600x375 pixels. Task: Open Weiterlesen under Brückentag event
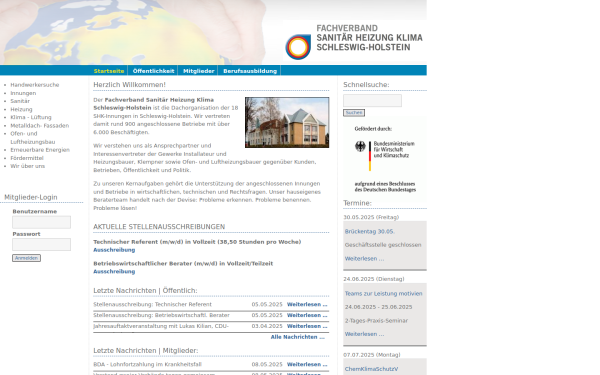(x=364, y=259)
